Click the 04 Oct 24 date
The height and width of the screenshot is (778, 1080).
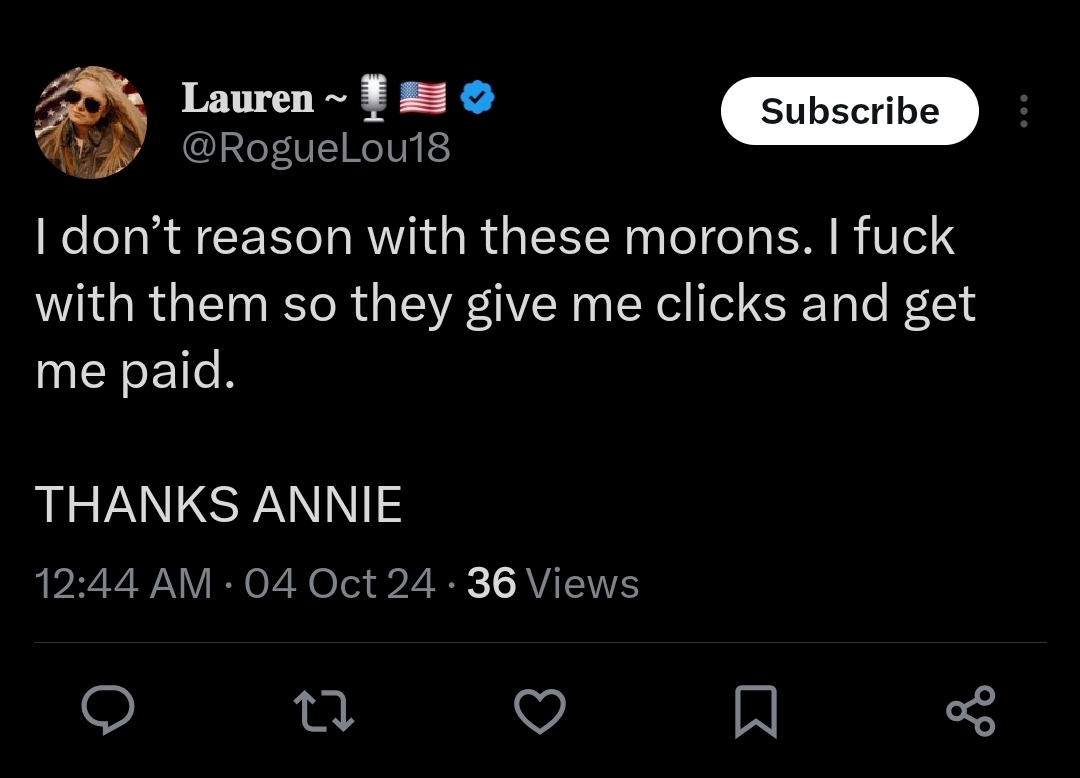(340, 583)
